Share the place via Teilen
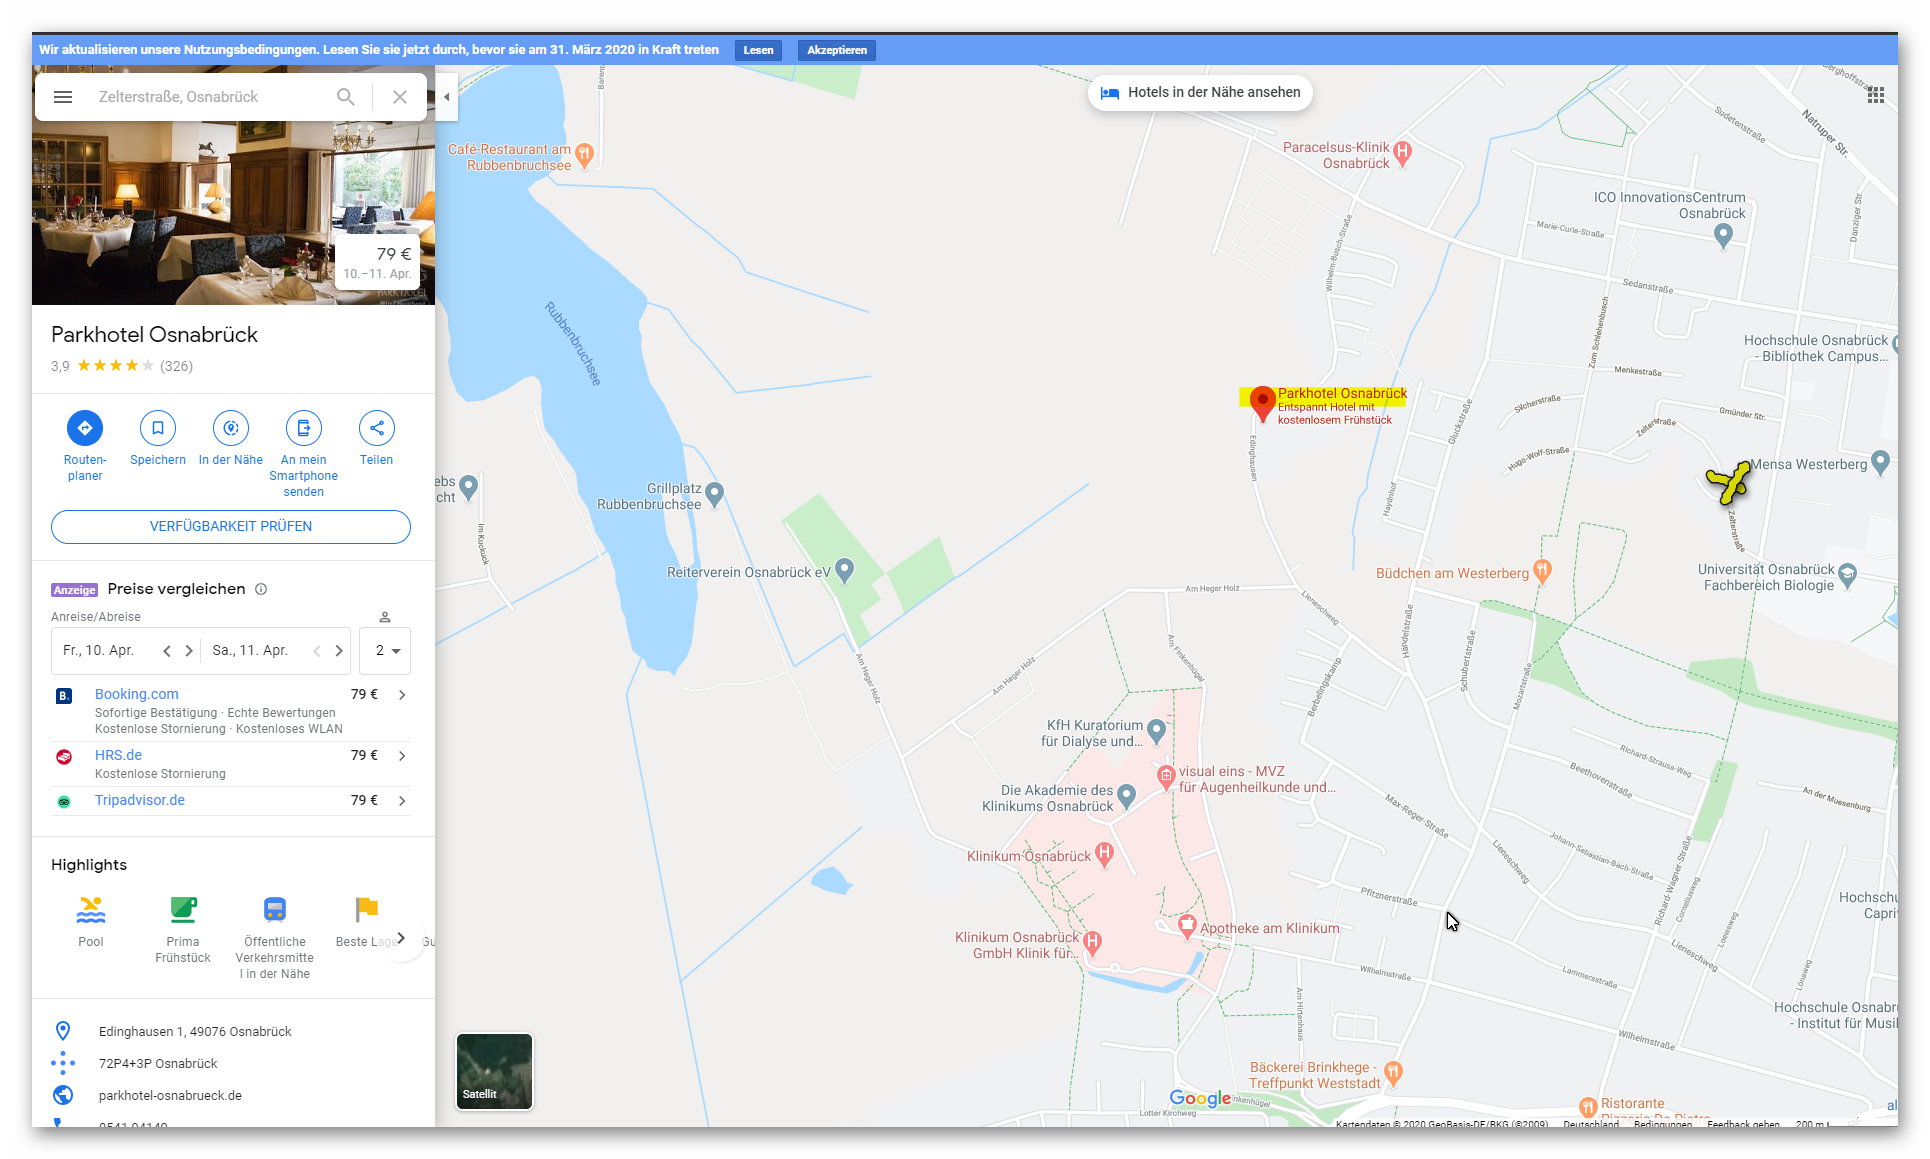 point(377,428)
